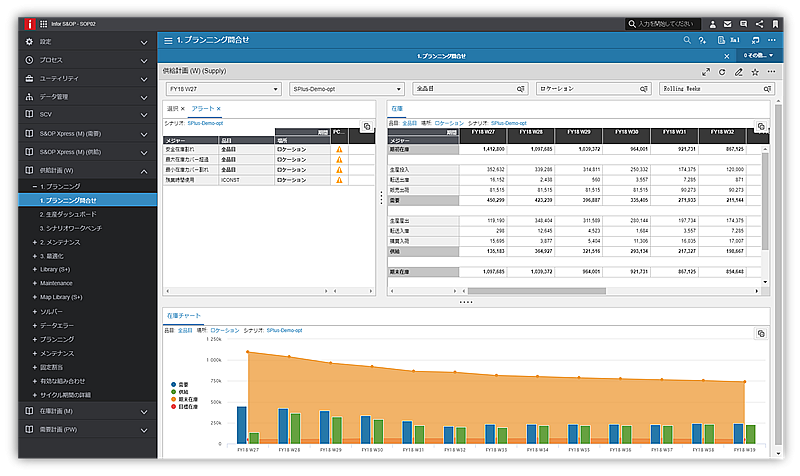Click the warning icon in the ICONST row

pos(339,180)
